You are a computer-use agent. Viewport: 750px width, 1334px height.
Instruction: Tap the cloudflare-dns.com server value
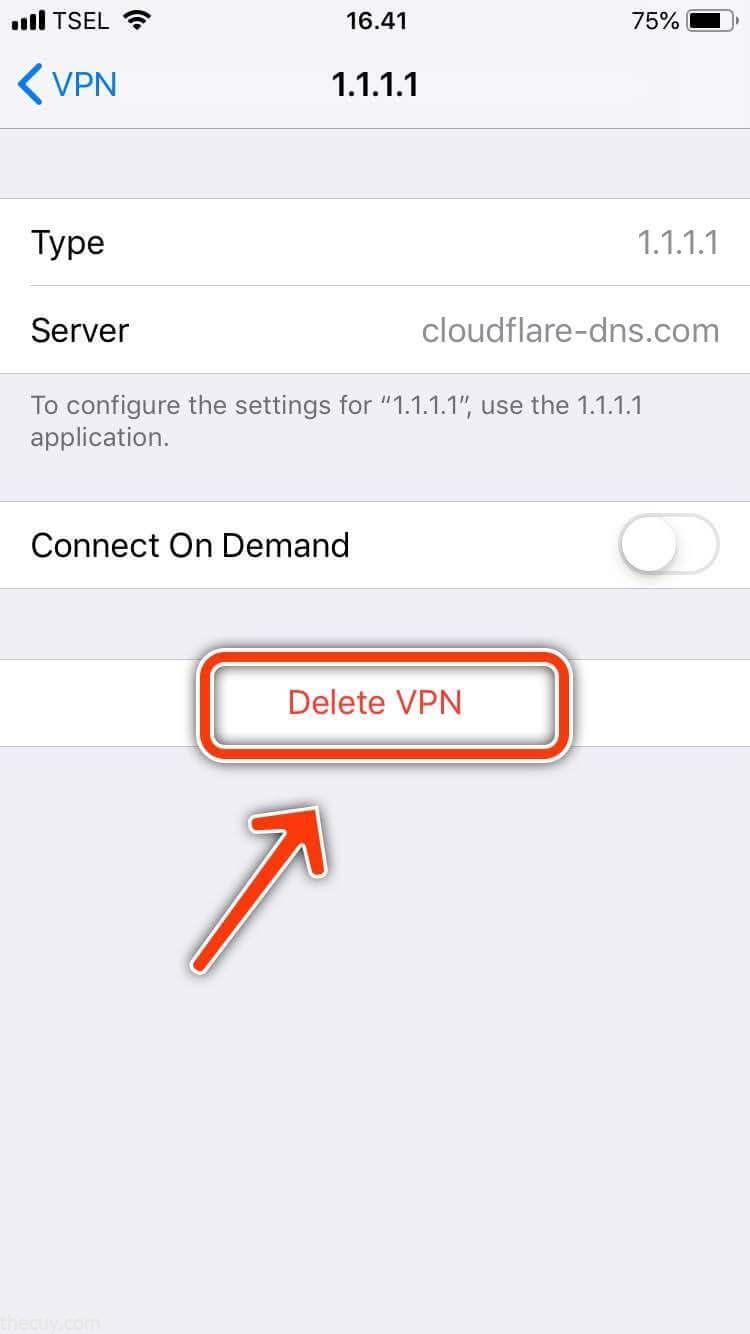tap(570, 330)
